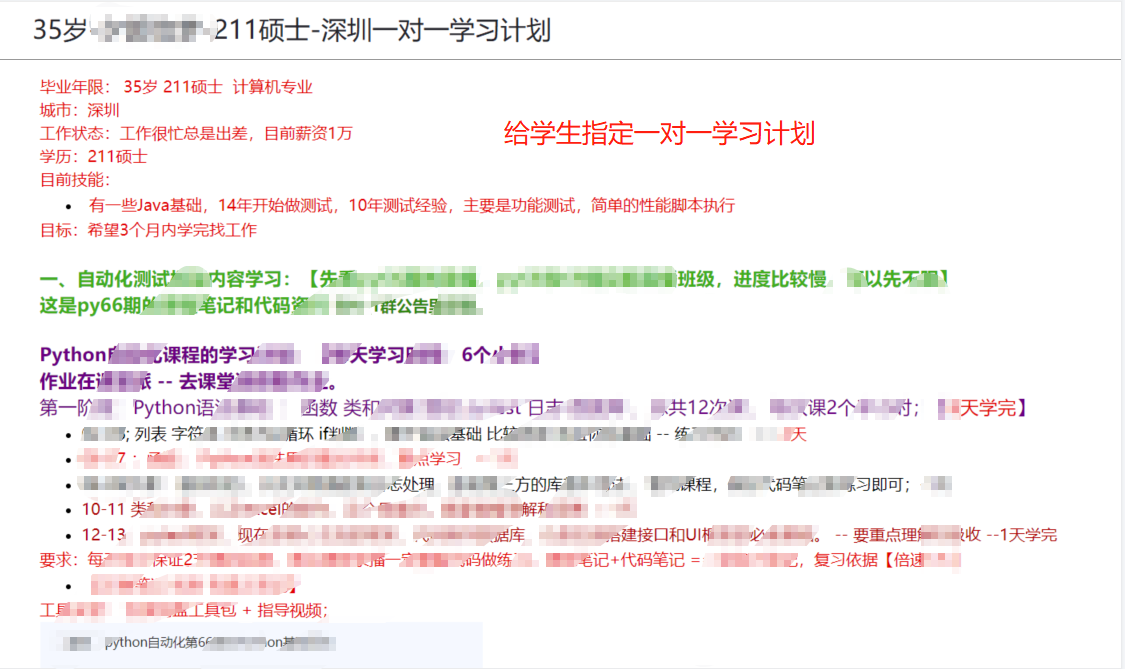Click the bullet about Java基础 and 10年测试经验
This screenshot has width=1125, height=669.
[411, 205]
